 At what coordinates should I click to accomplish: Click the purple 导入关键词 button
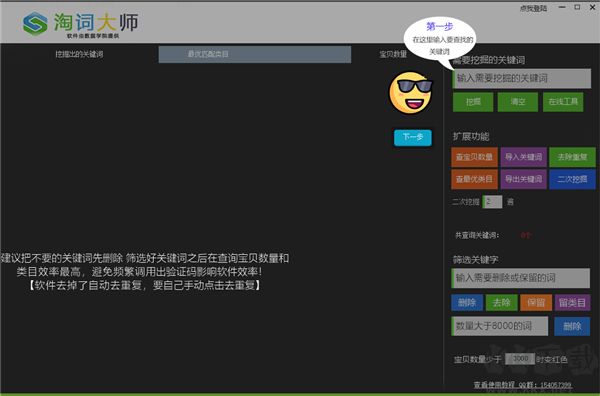(523, 157)
